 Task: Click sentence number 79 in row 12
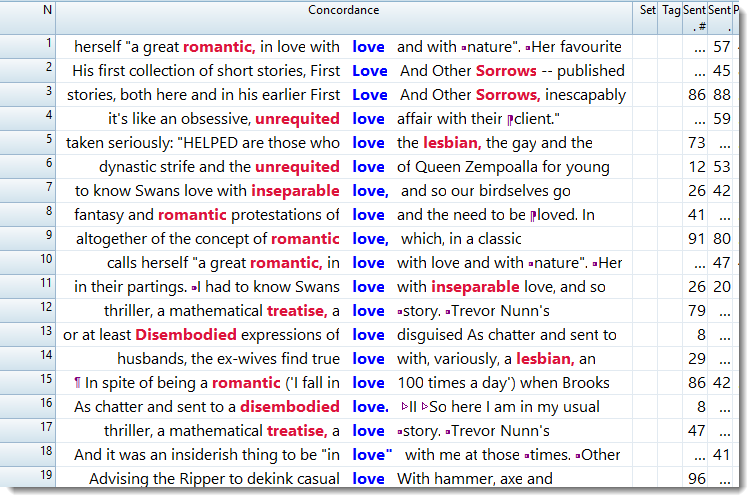tap(696, 311)
